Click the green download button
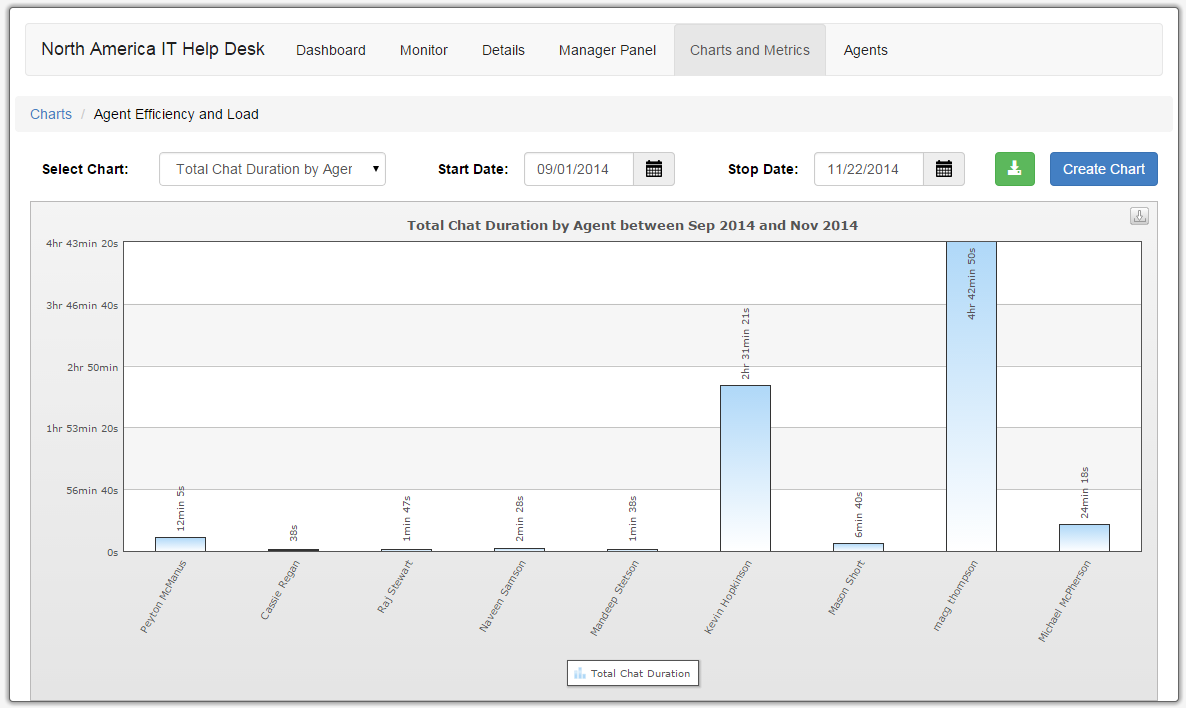This screenshot has width=1186, height=708. click(x=1014, y=169)
